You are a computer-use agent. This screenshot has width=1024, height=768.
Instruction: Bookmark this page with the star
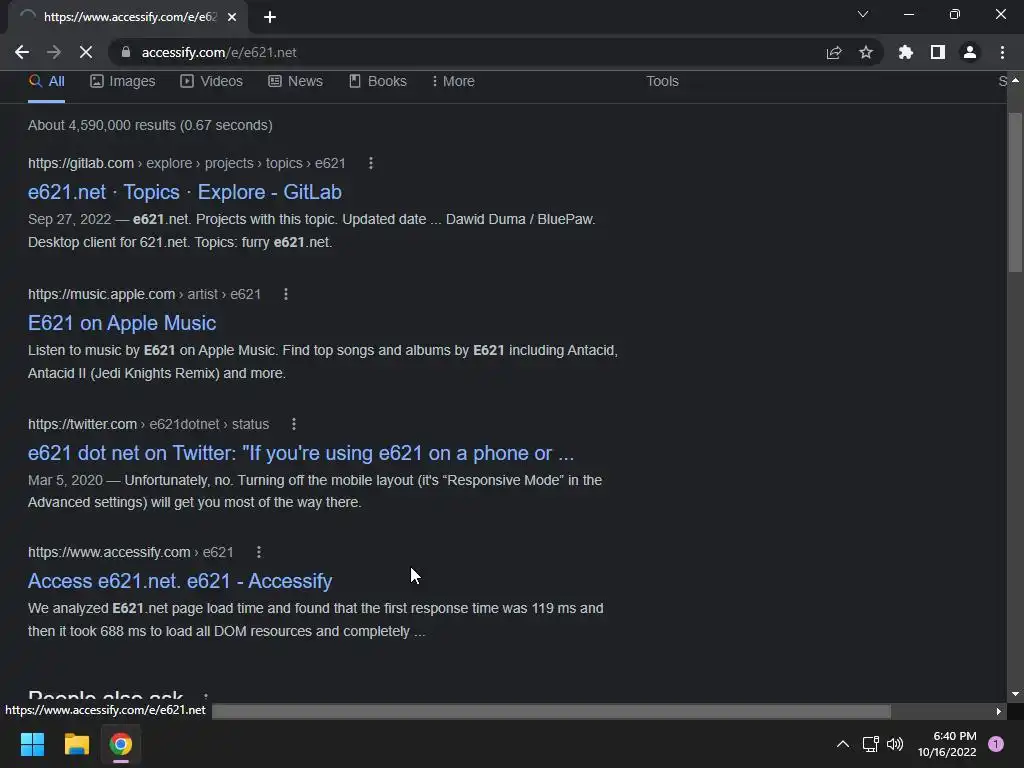click(x=866, y=52)
